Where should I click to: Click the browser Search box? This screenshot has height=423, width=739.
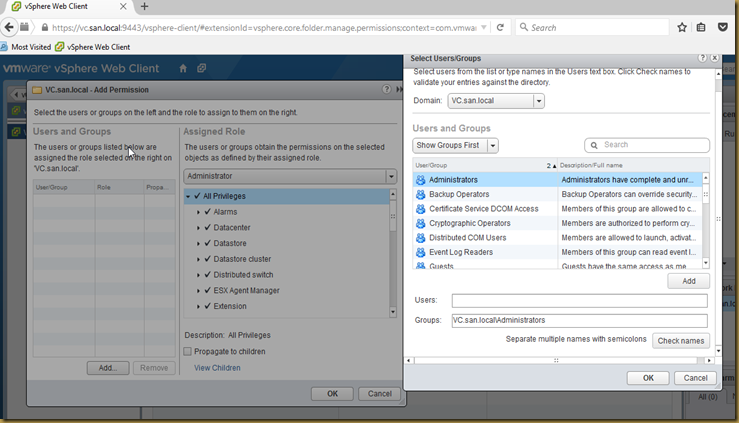click(592, 28)
